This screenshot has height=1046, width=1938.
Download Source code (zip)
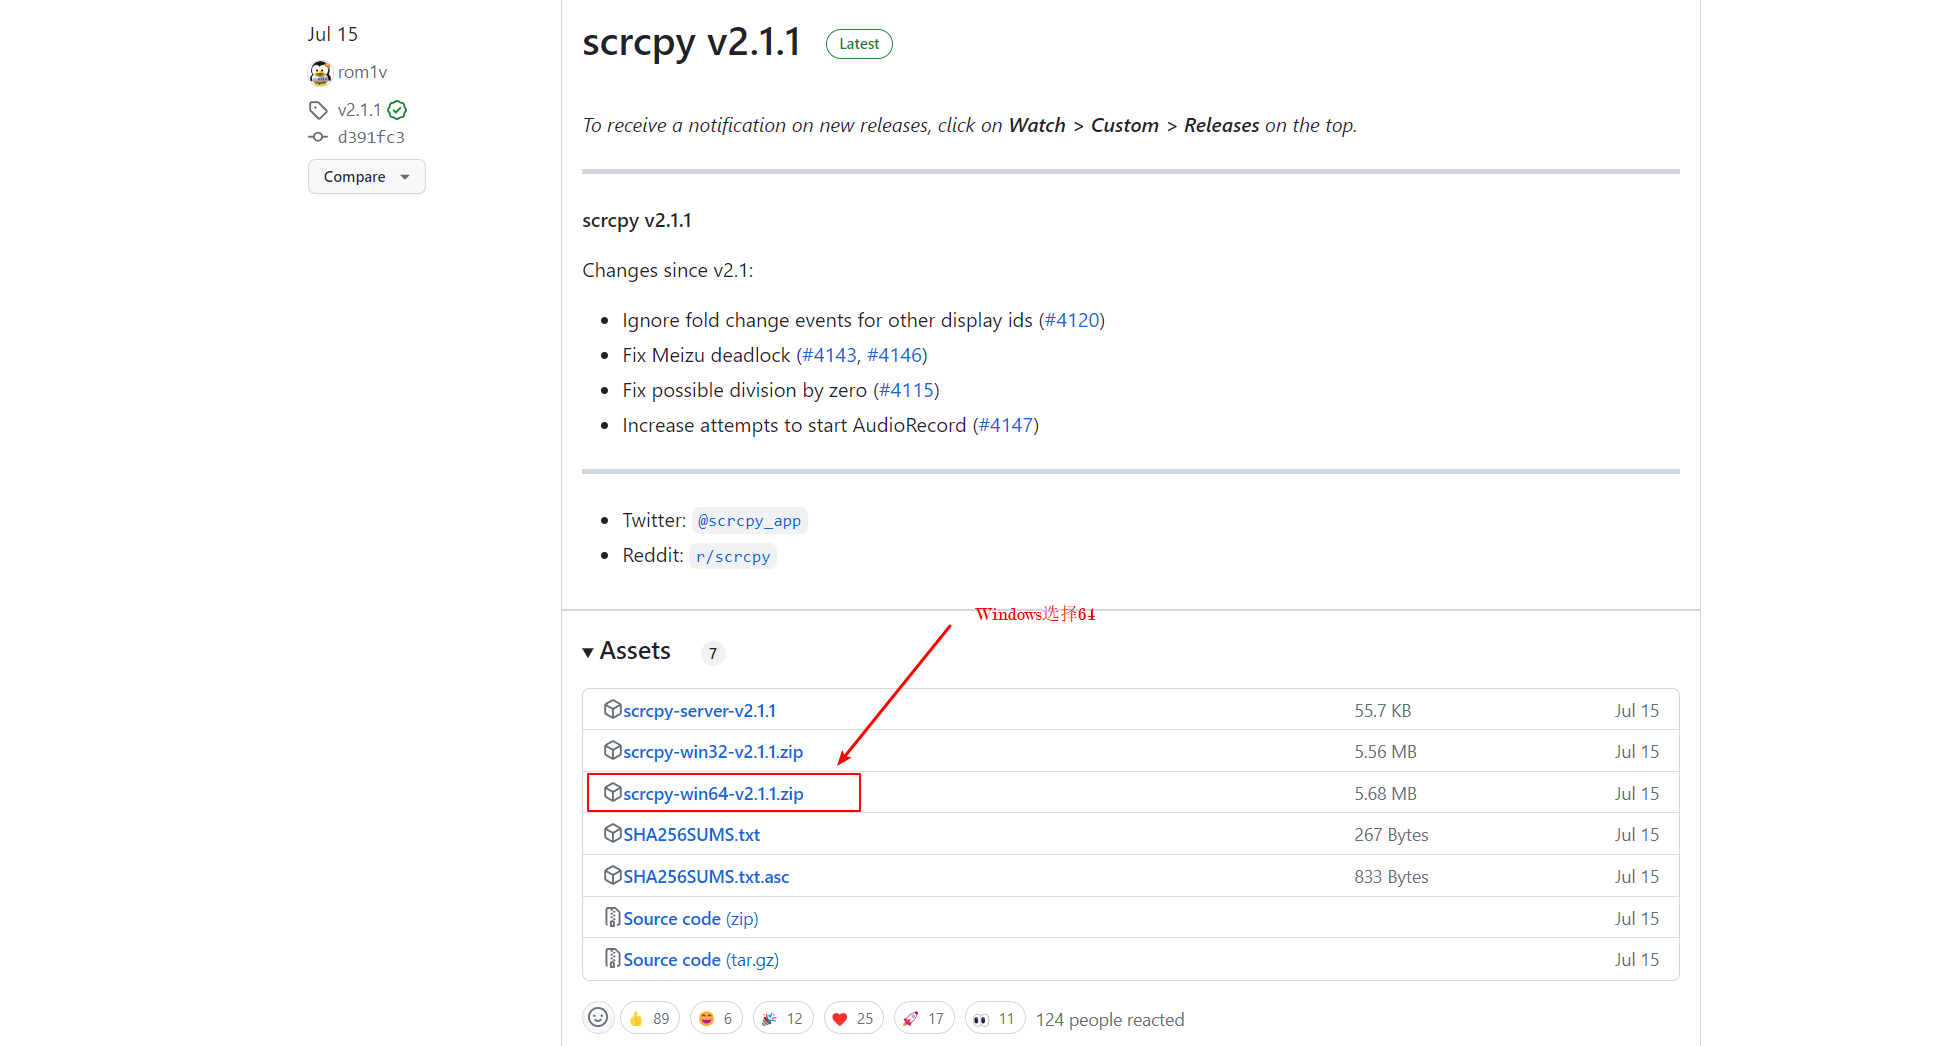[x=690, y=919]
